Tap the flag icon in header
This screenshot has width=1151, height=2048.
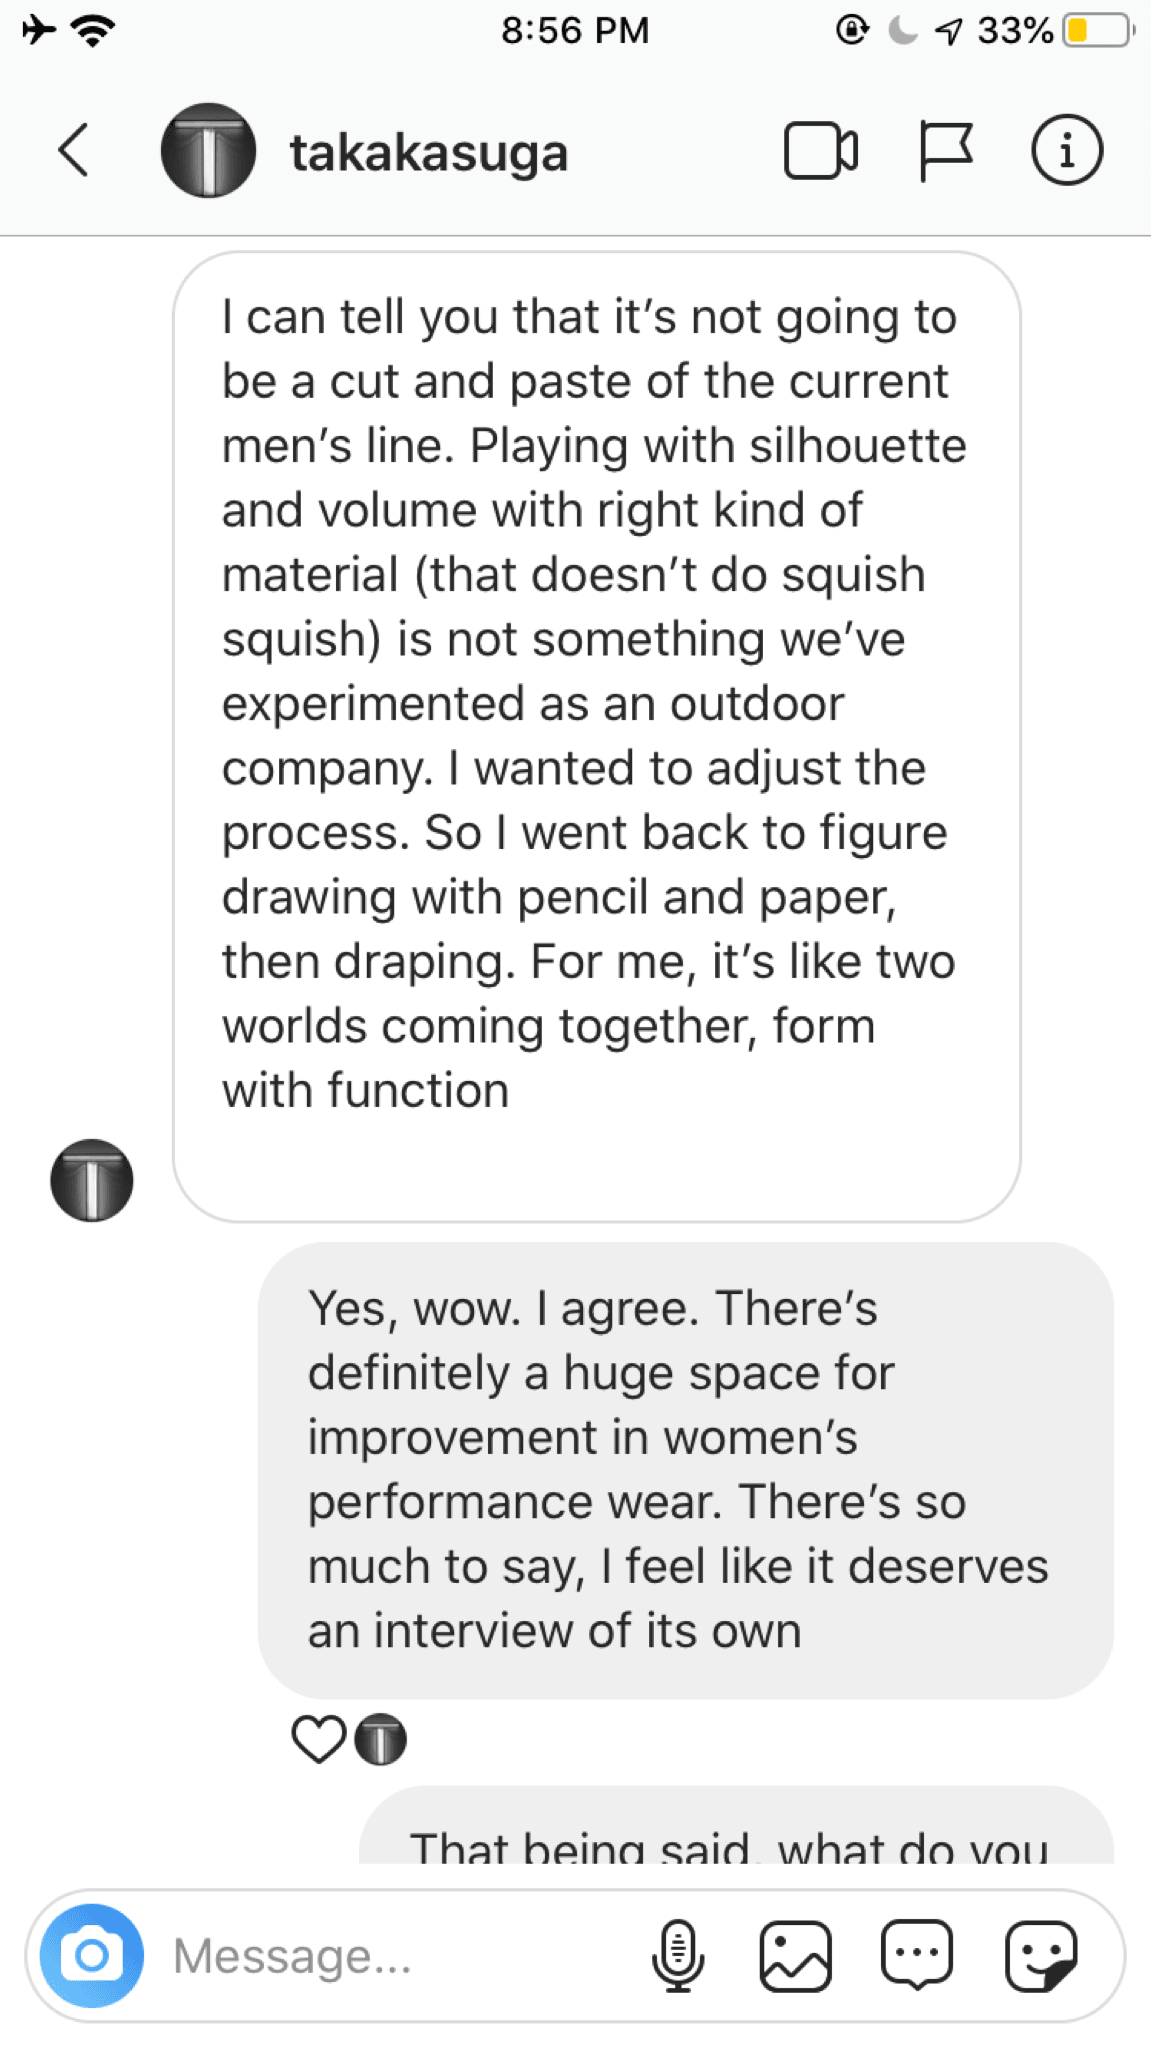click(944, 151)
